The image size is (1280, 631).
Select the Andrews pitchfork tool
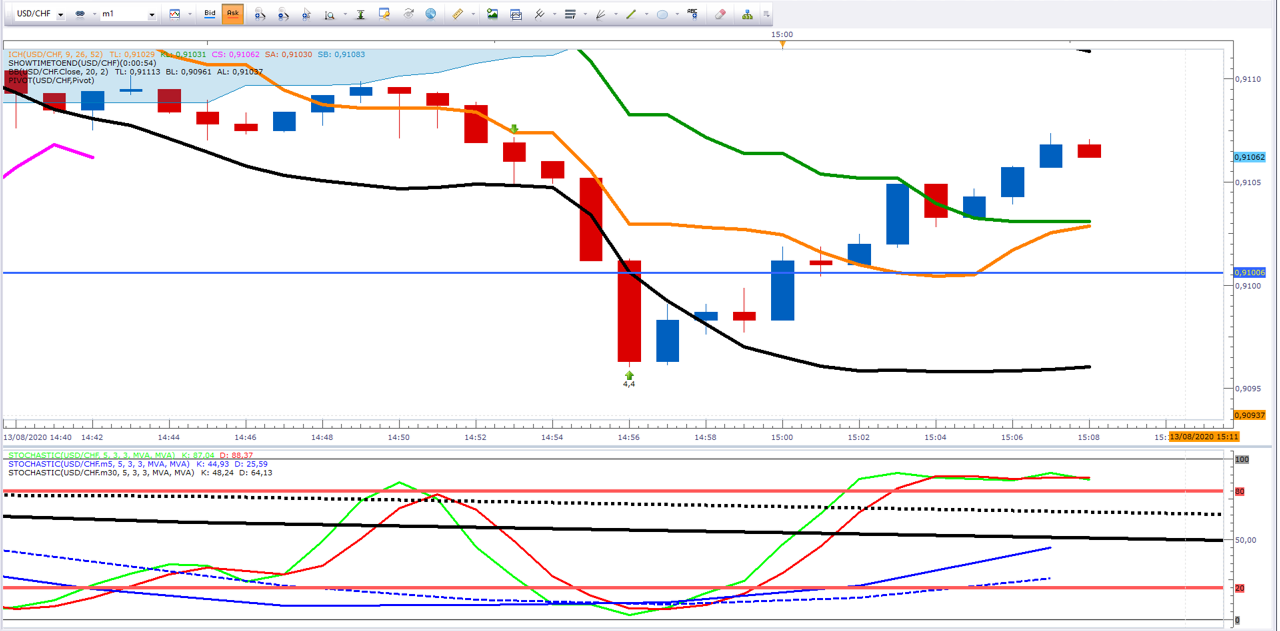[x=540, y=14]
